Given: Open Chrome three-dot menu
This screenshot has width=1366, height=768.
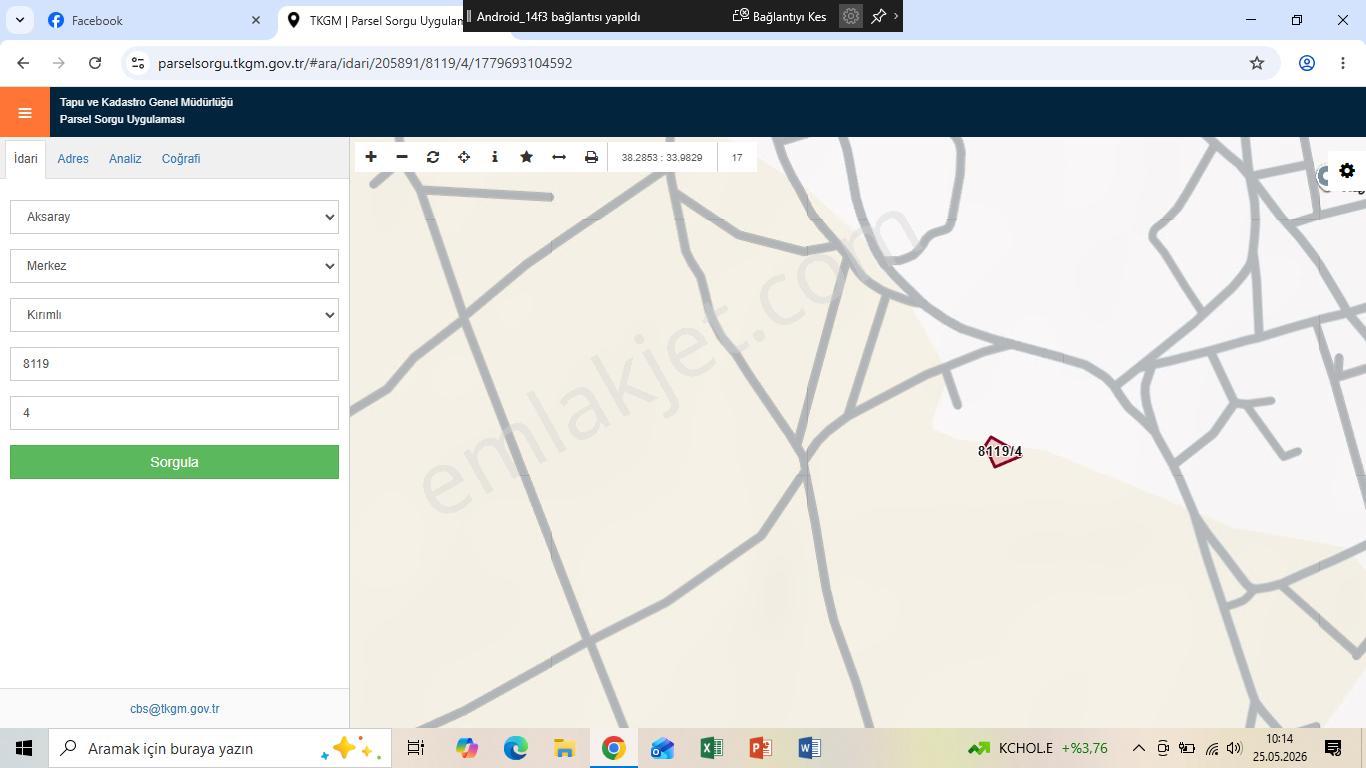Looking at the screenshot, I should tap(1343, 63).
